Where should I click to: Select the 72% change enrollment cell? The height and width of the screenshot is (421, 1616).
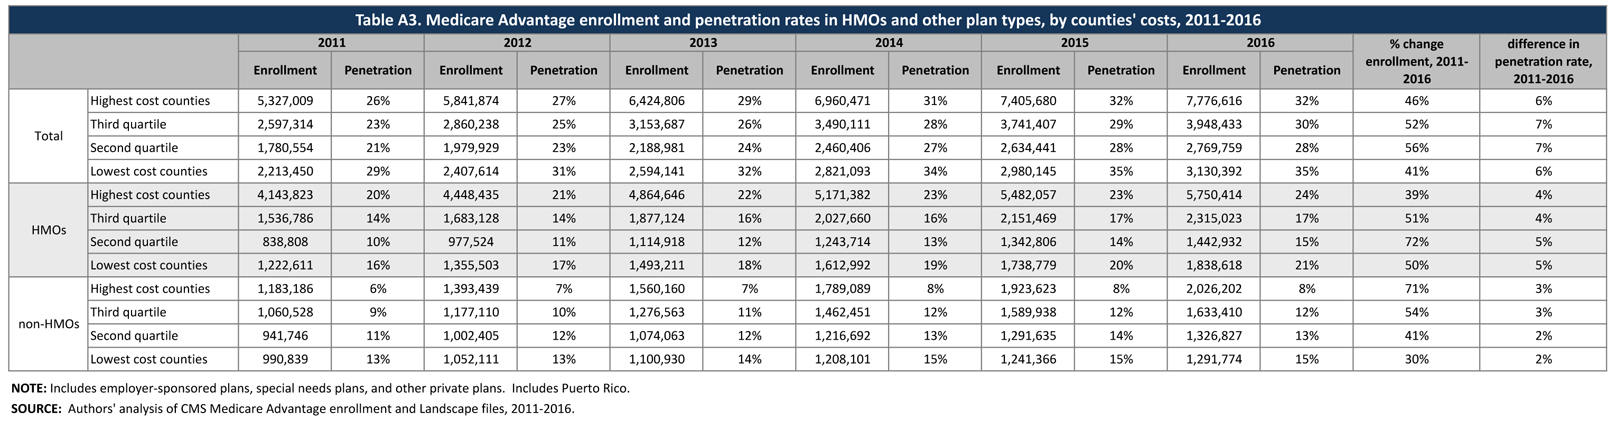pyautogui.click(x=1416, y=242)
